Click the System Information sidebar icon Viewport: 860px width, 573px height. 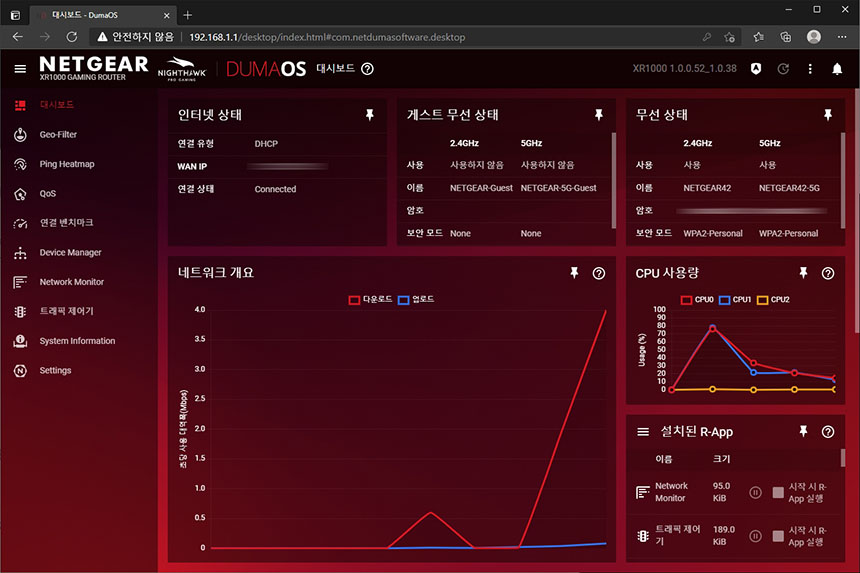(20, 341)
